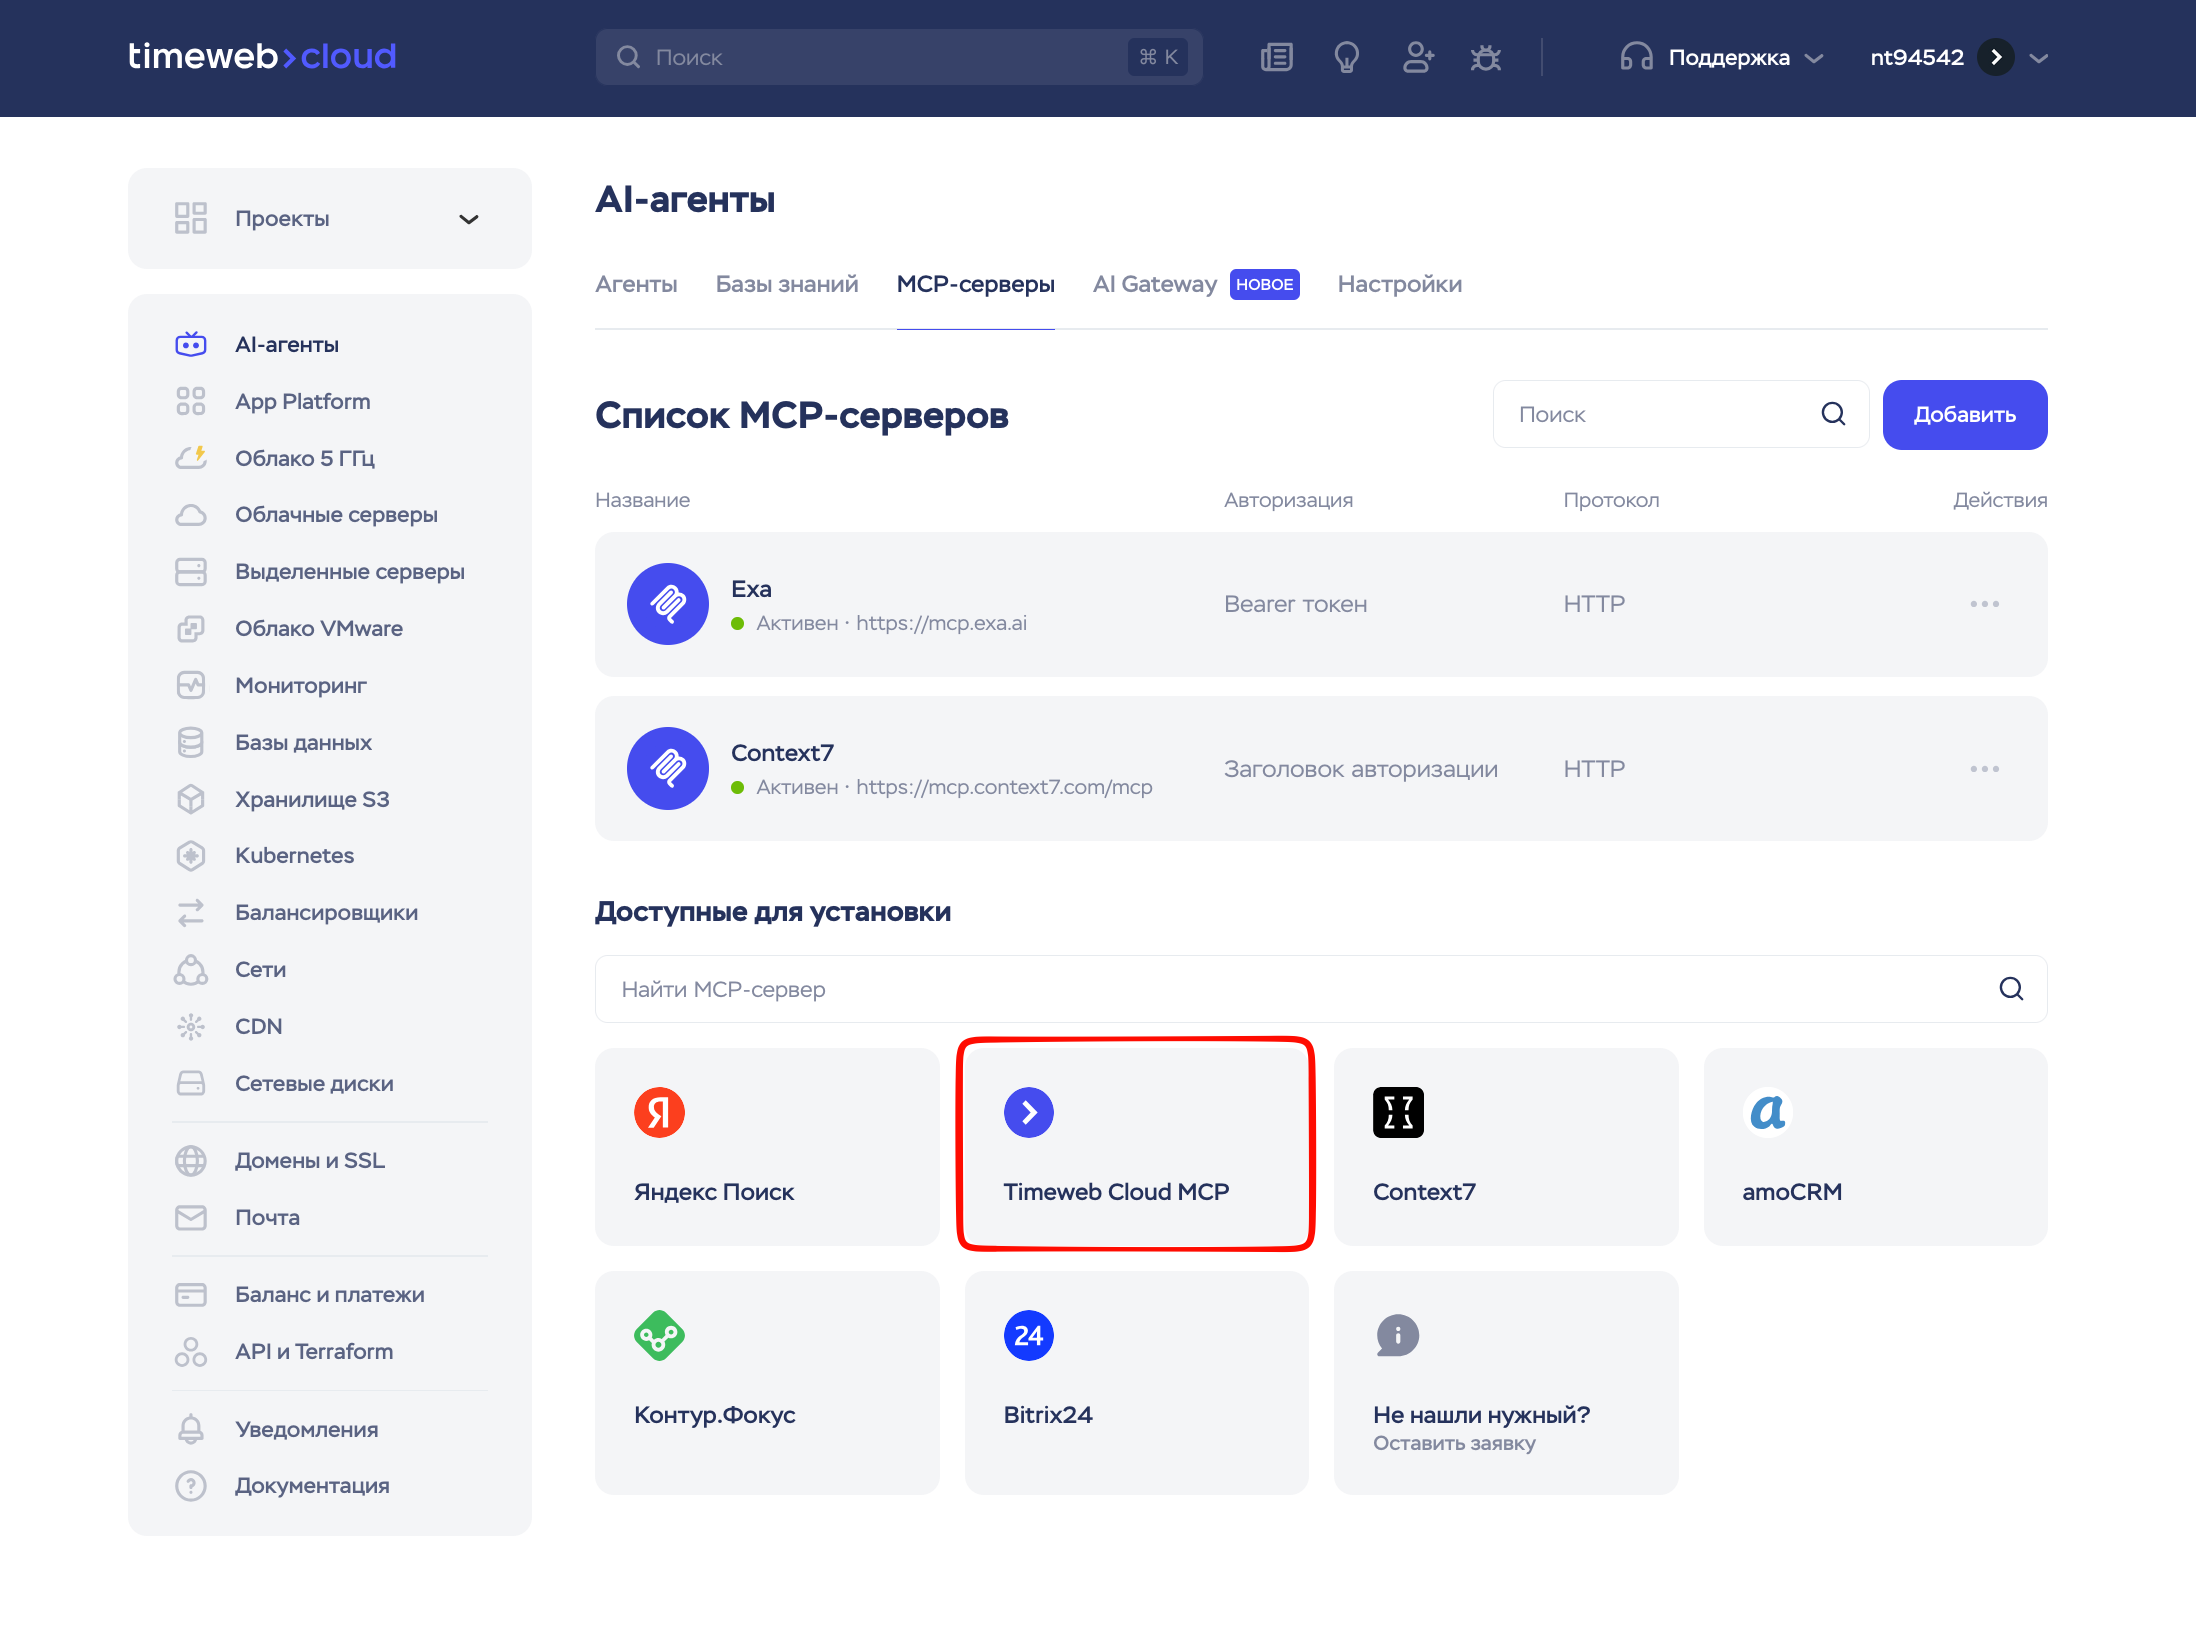Click the bug report icon

[1486, 57]
